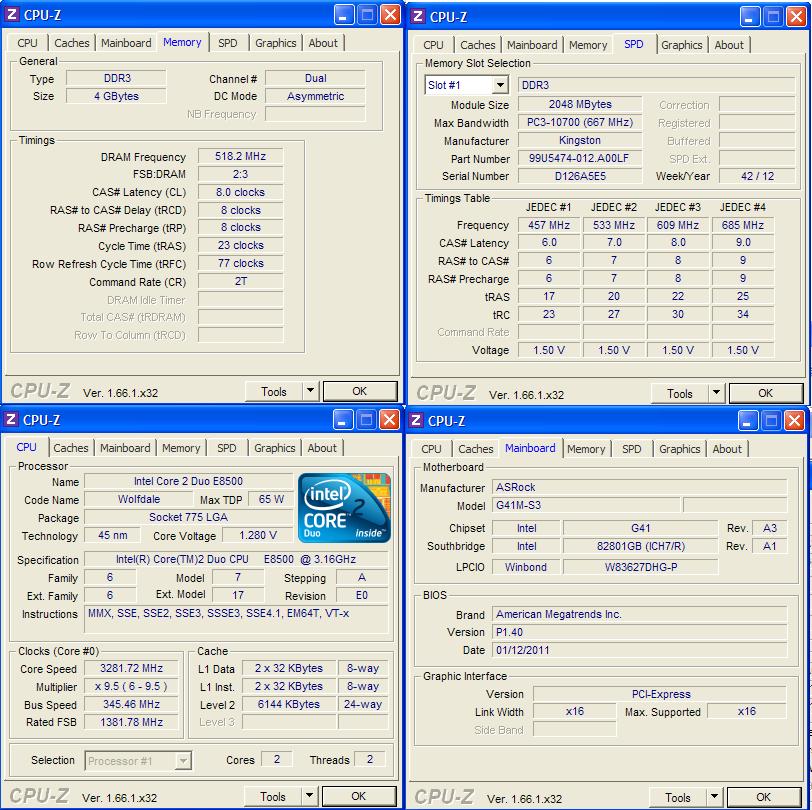Click the Module Size value 2048 MBytes
Image resolution: width=812 pixels, height=810 pixels.
pos(580,104)
